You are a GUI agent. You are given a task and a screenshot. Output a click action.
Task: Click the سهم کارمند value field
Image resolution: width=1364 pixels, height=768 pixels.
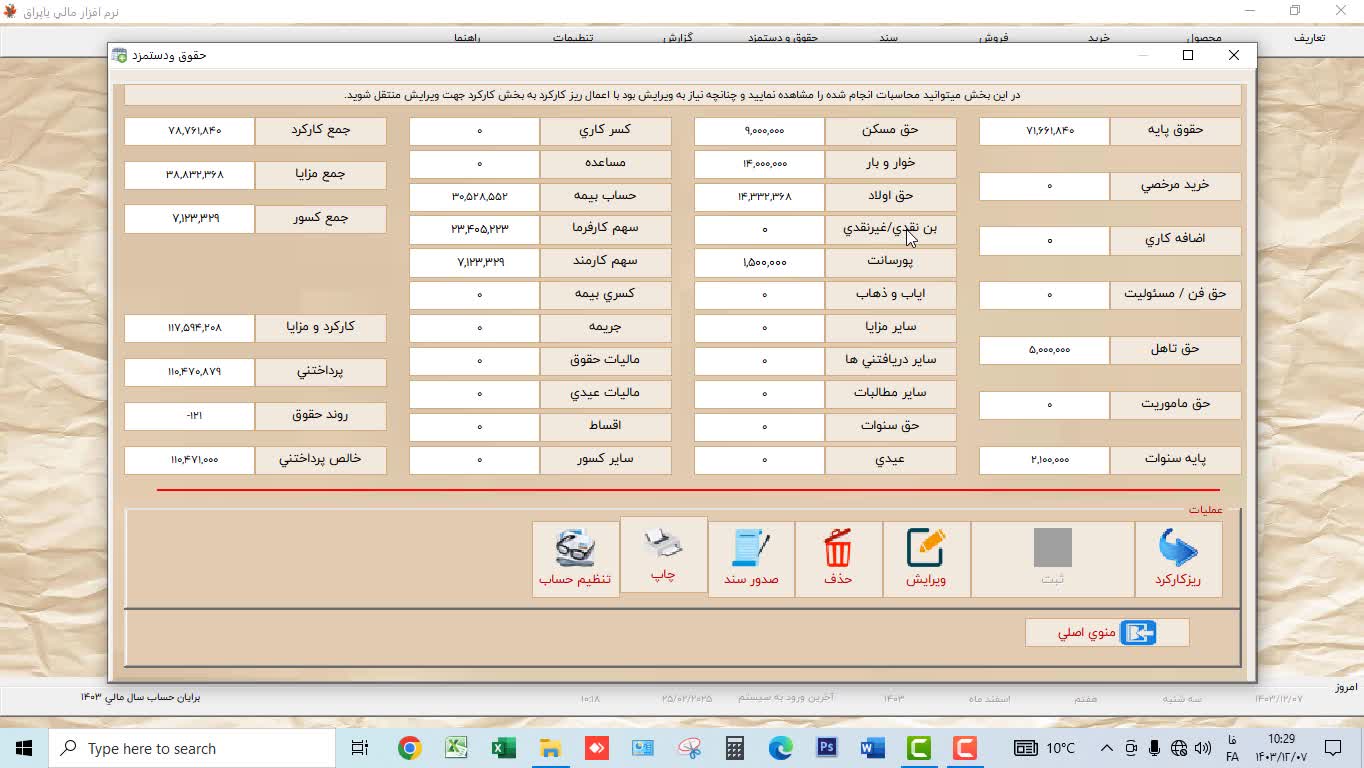pos(474,263)
